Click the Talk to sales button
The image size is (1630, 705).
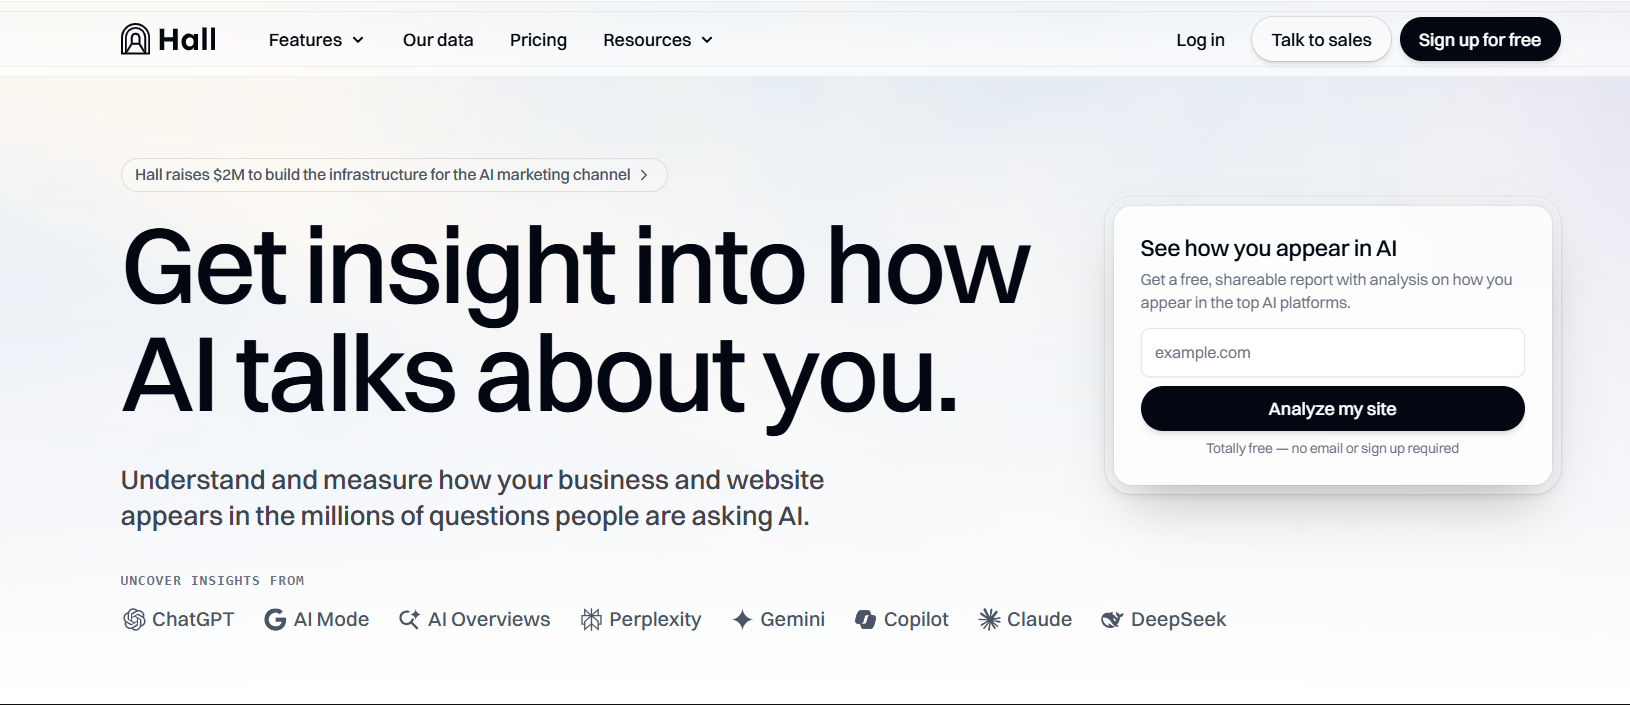1320,40
